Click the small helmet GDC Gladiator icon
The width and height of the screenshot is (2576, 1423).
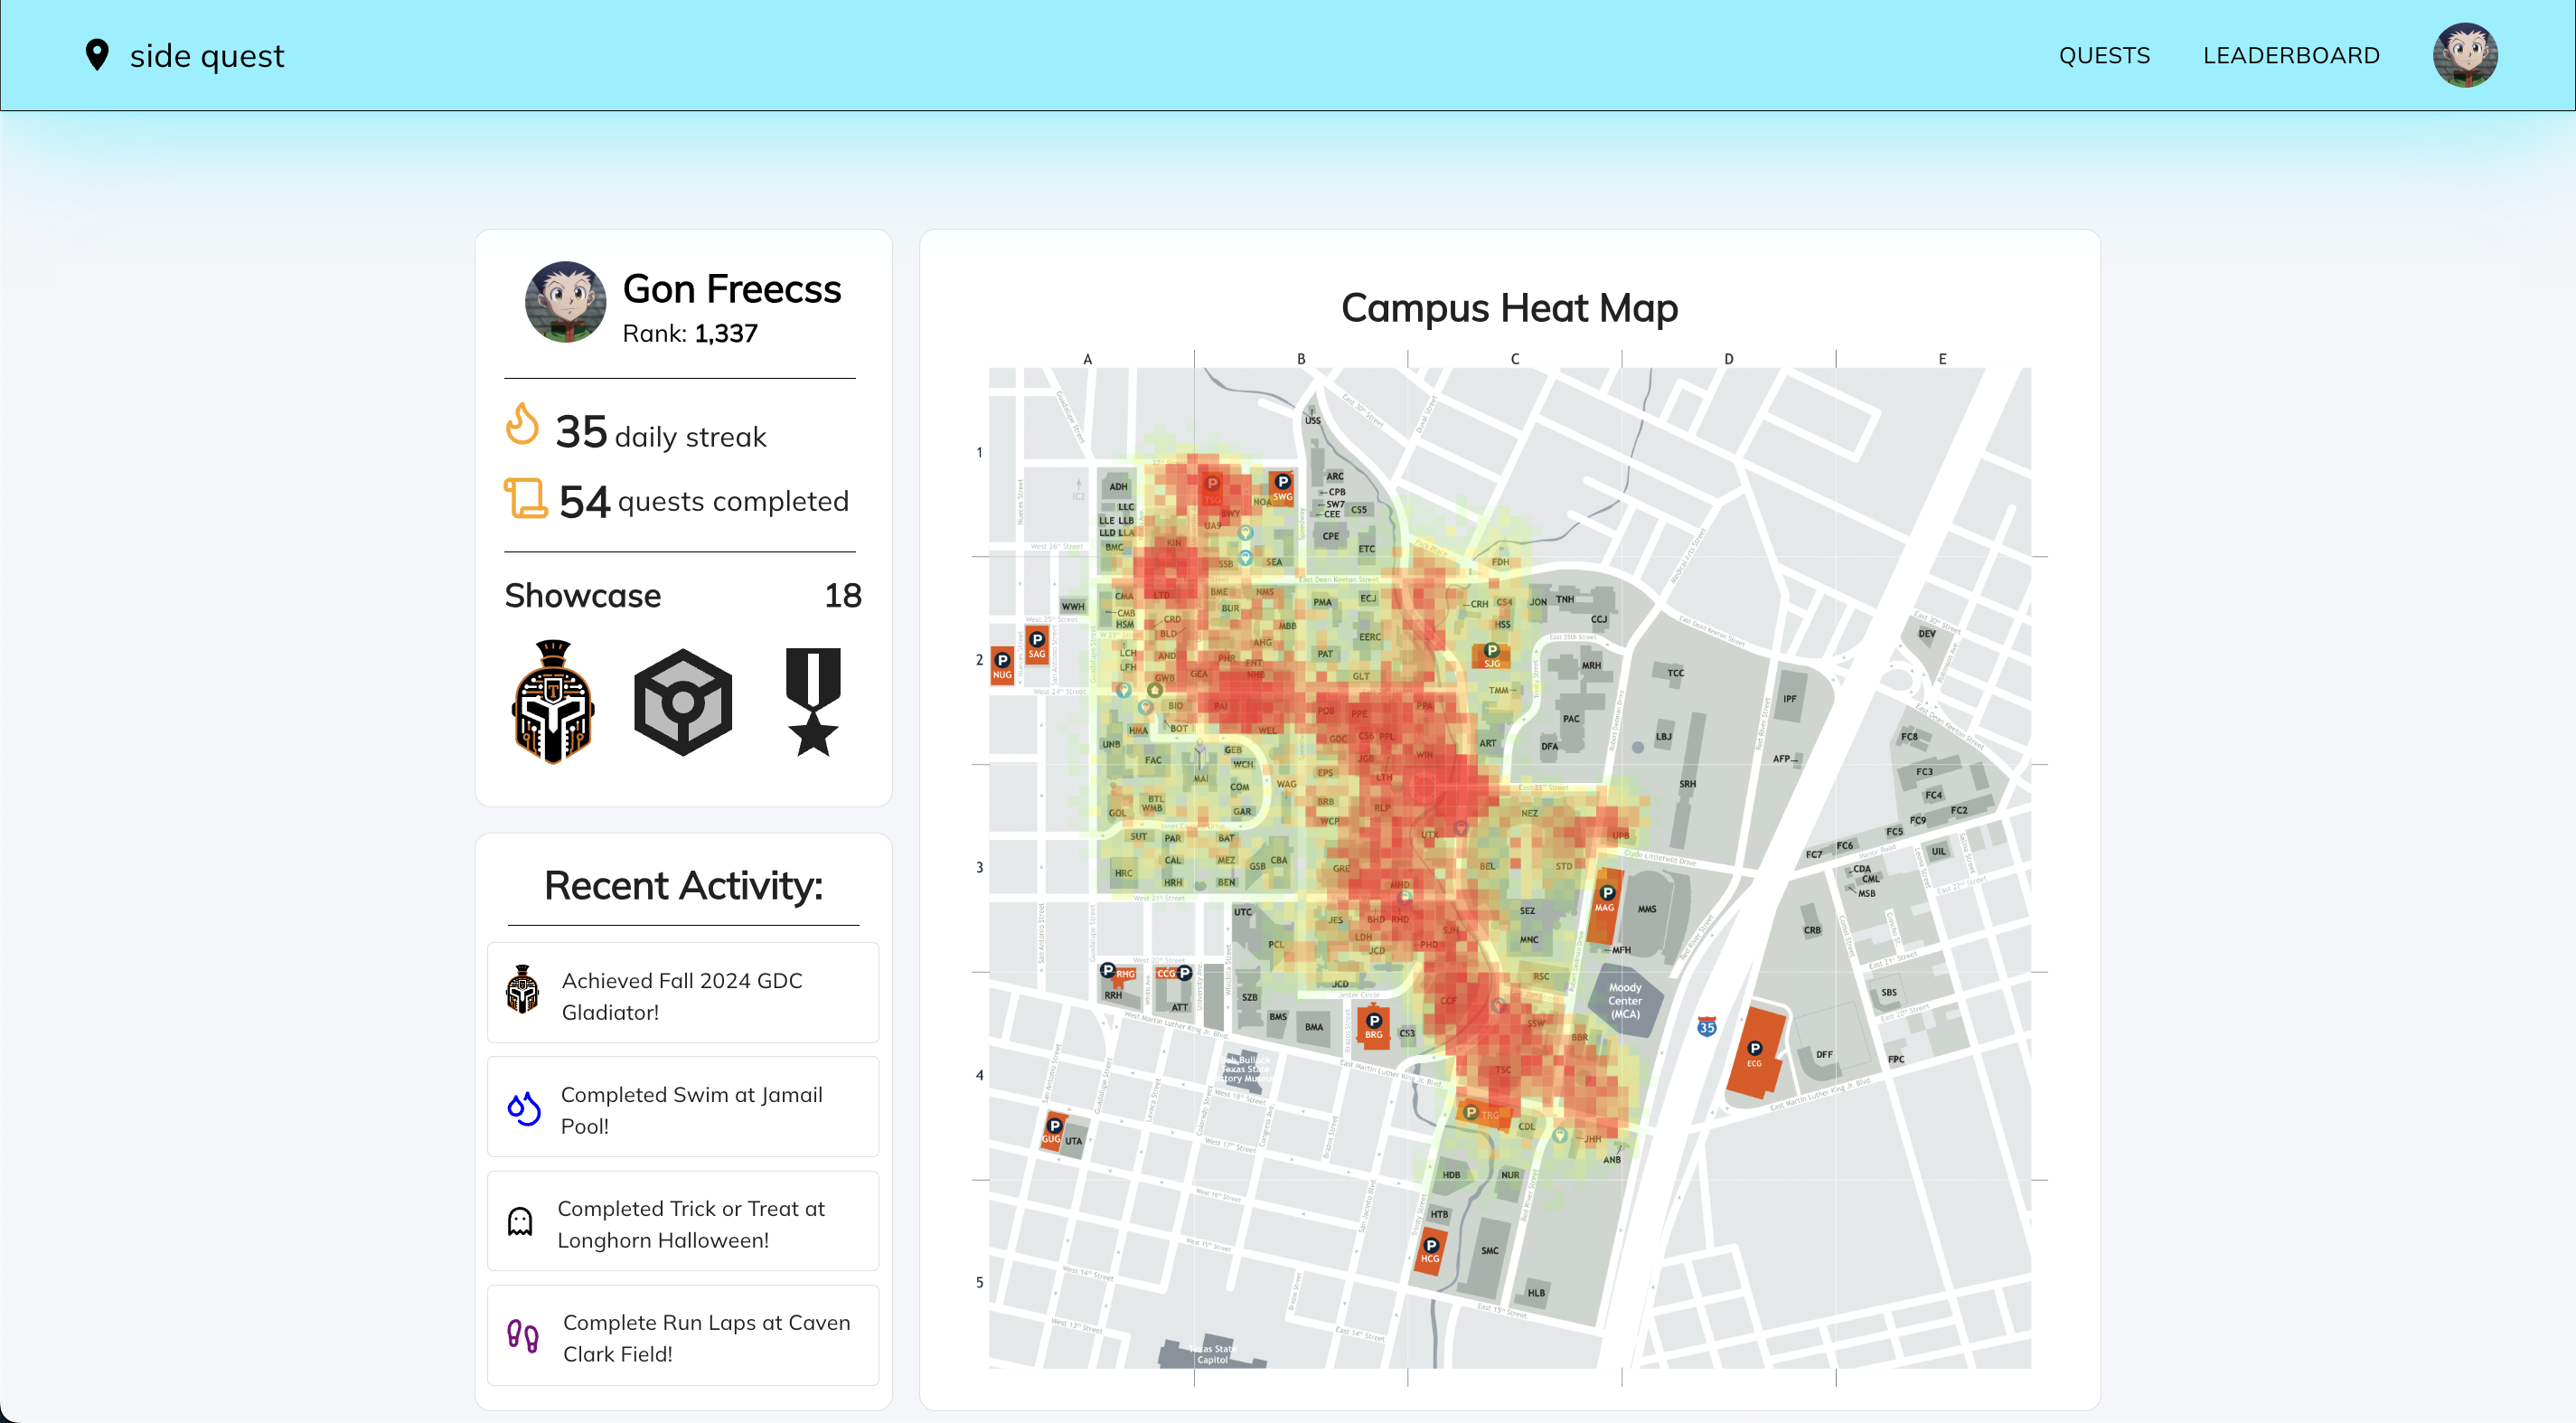point(522,991)
